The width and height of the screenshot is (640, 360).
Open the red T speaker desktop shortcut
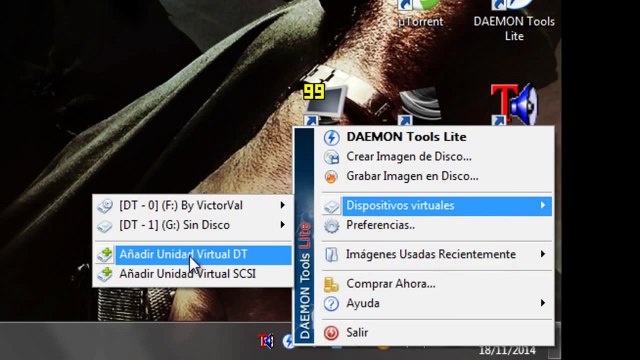[x=513, y=104]
